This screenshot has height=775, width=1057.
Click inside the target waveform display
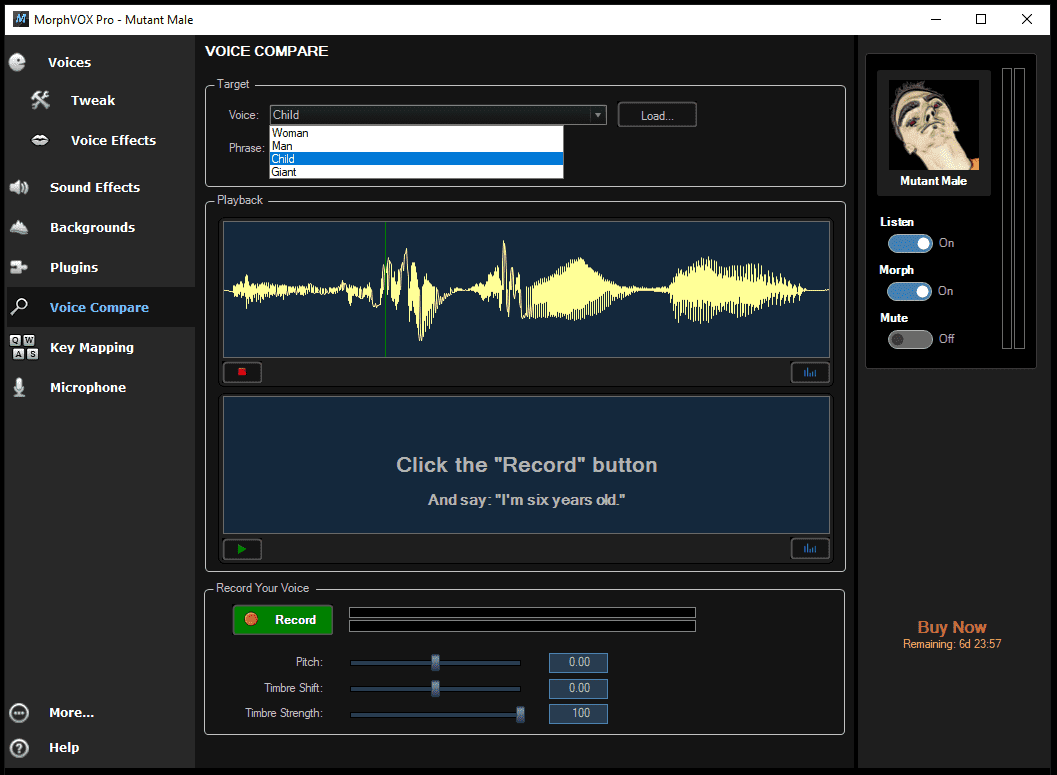[x=526, y=290]
